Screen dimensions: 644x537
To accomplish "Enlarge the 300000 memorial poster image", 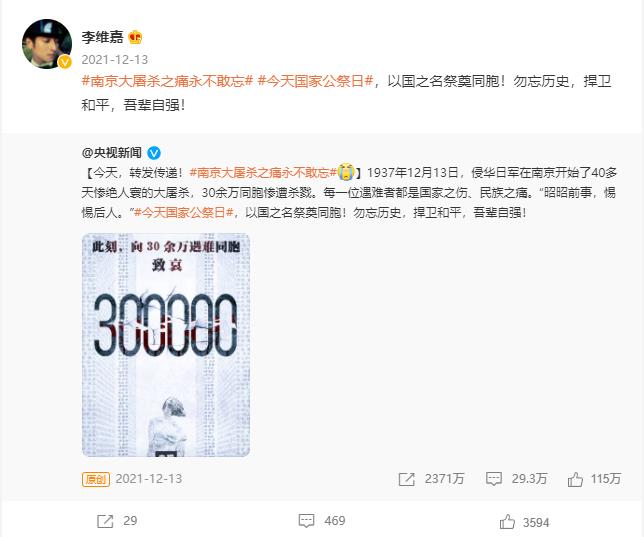I will click(x=166, y=345).
